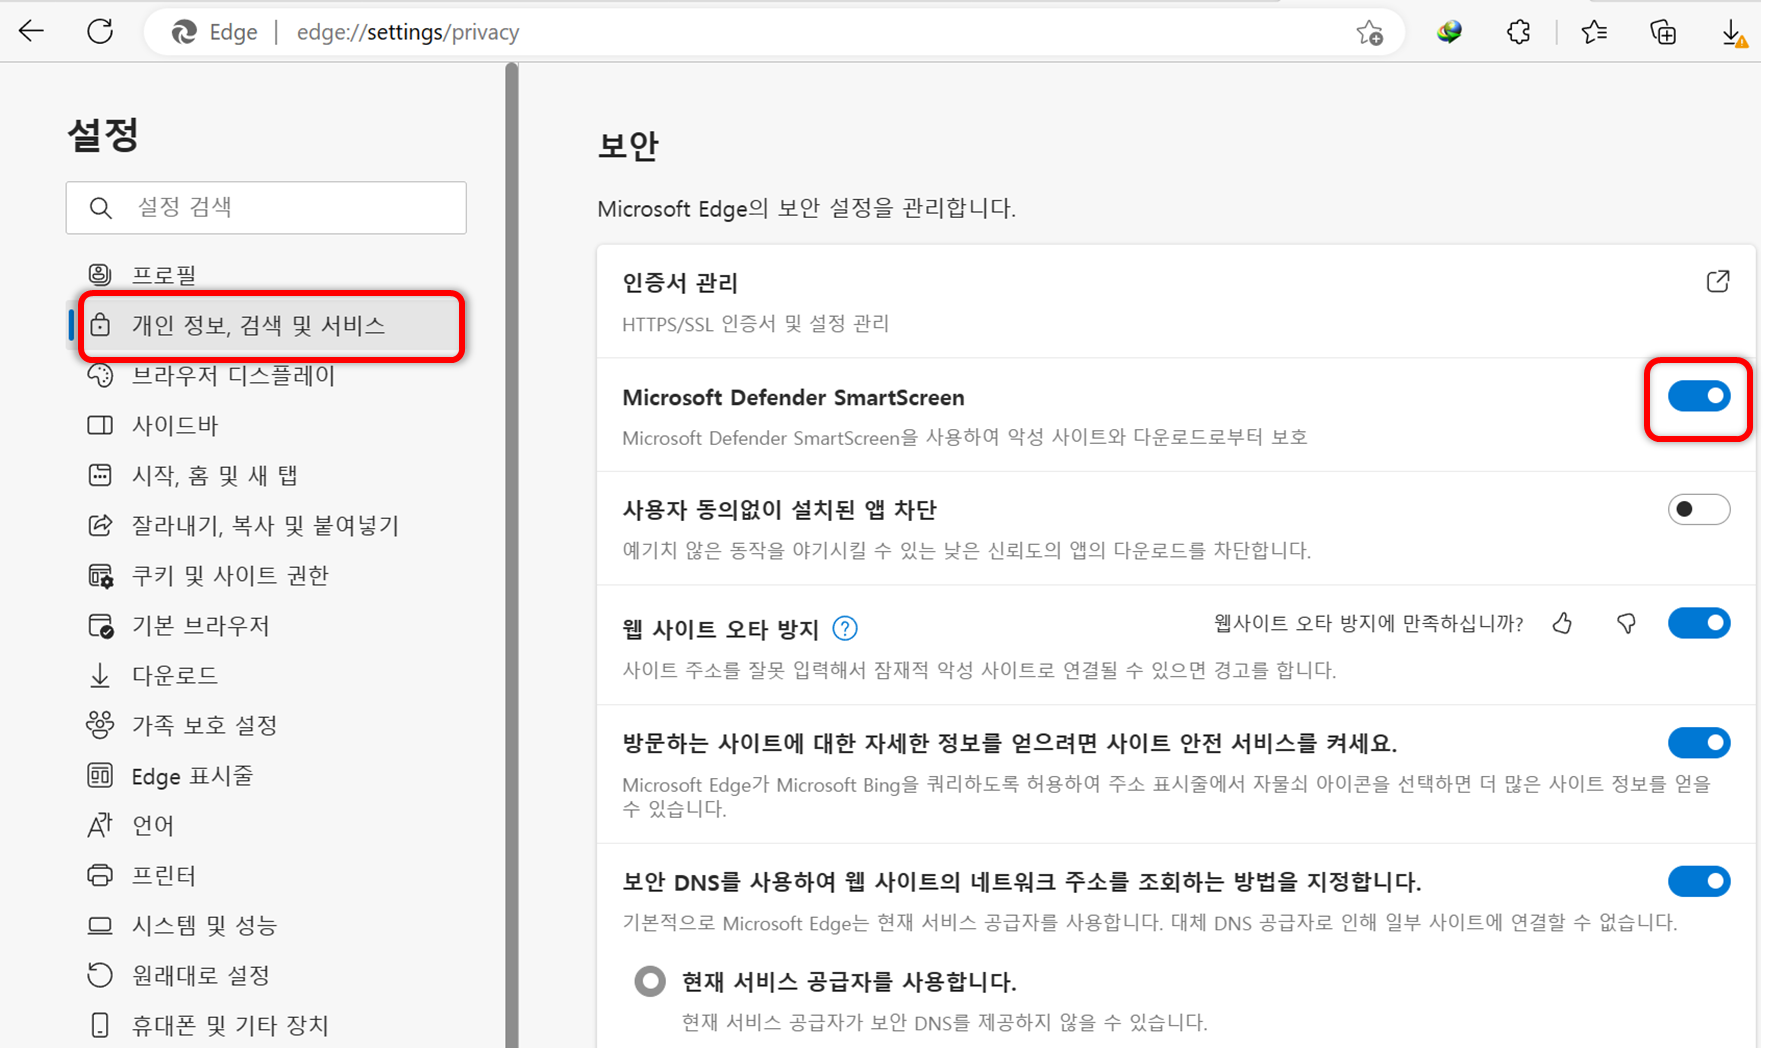Open 시작, 홈 및 새 탭 section

pyautogui.click(x=265, y=475)
